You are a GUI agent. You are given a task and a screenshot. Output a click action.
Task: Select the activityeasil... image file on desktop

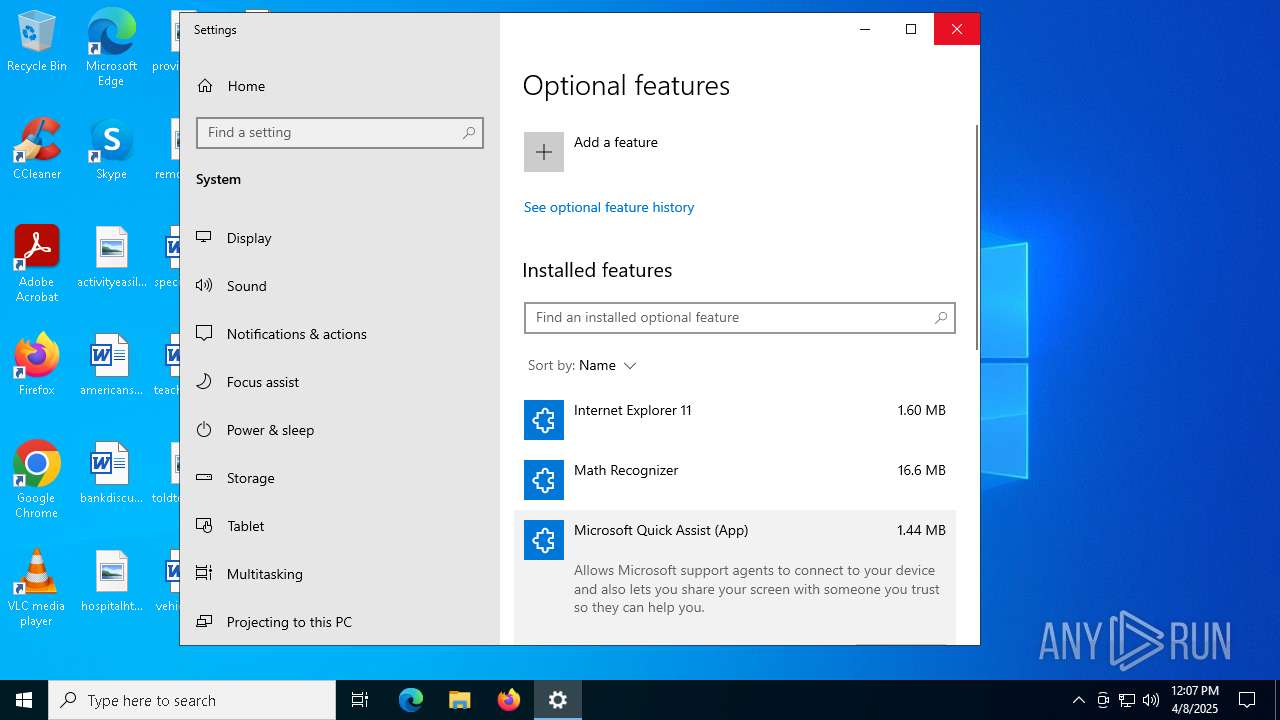point(111,257)
